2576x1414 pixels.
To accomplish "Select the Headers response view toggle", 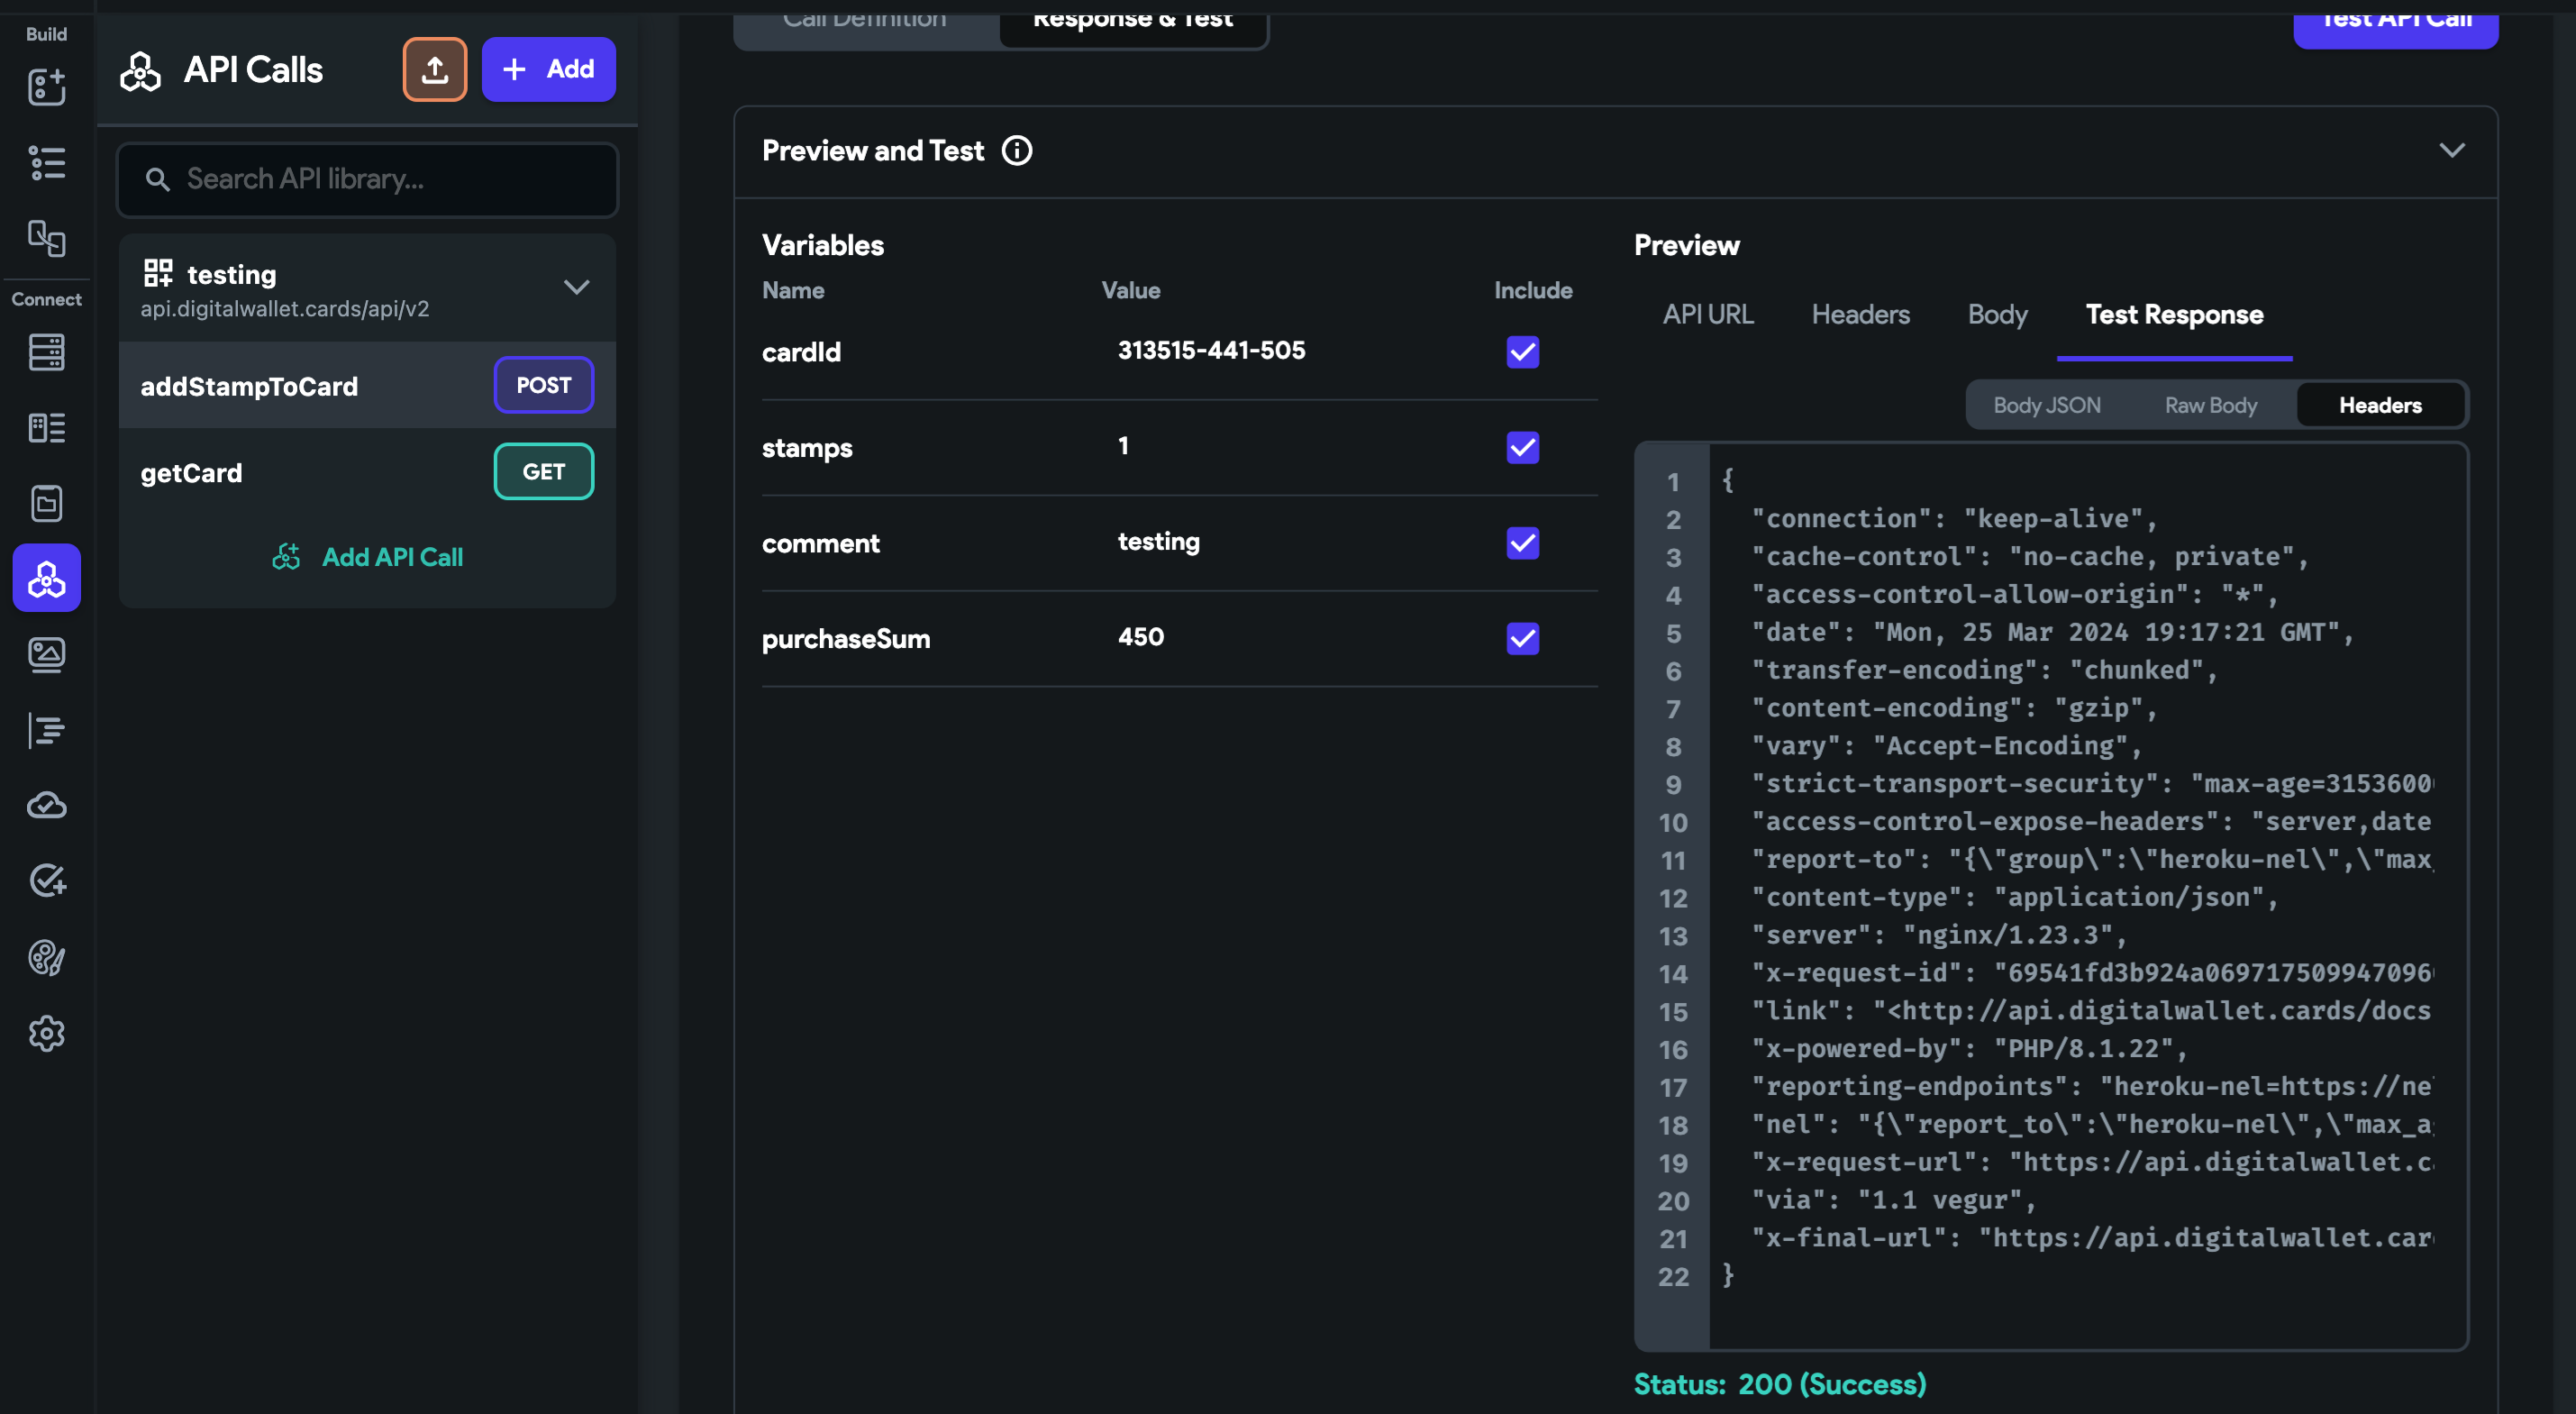I will [x=2380, y=405].
